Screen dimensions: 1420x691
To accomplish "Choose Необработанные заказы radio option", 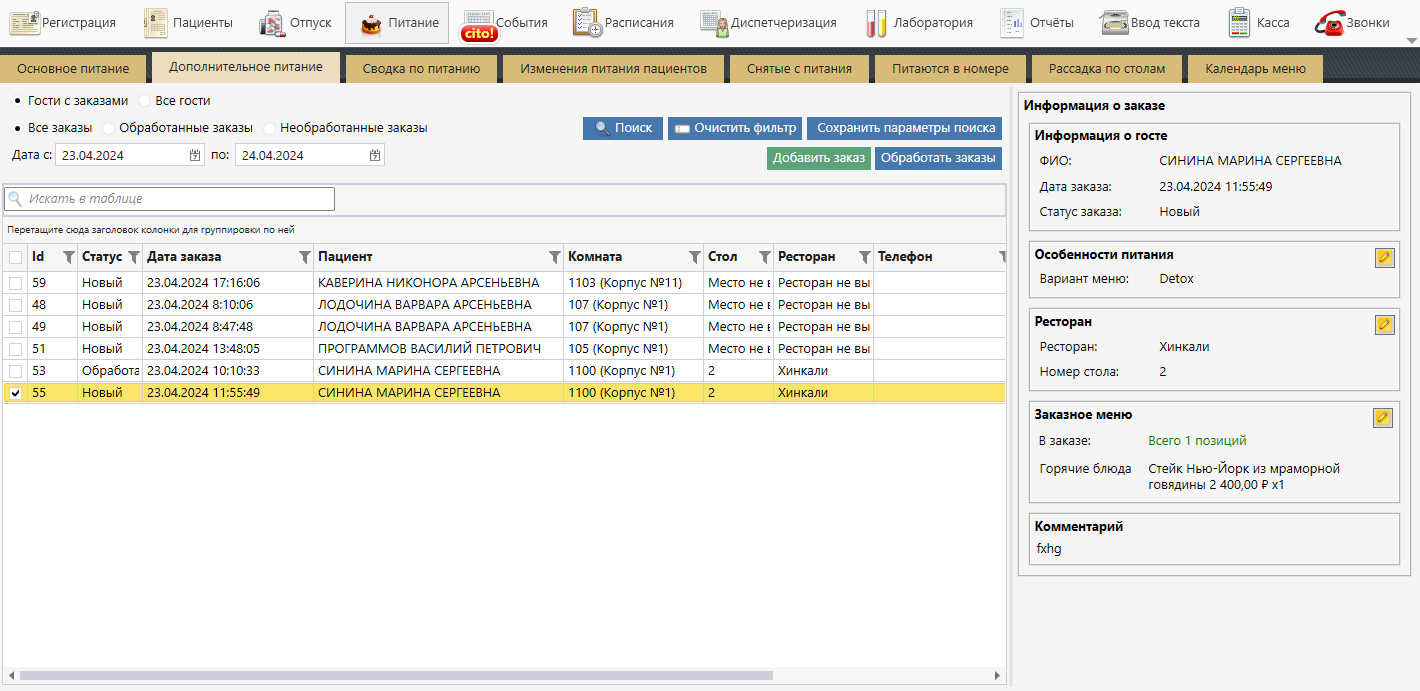I will tap(270, 128).
